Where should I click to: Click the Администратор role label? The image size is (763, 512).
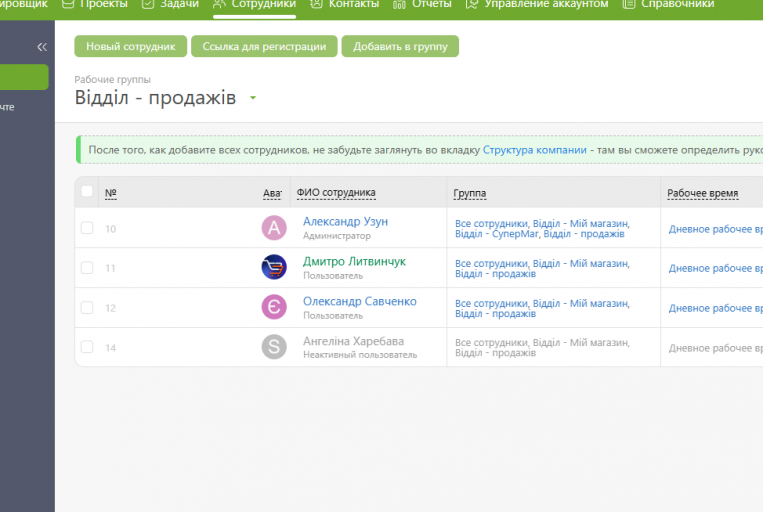click(x=337, y=236)
